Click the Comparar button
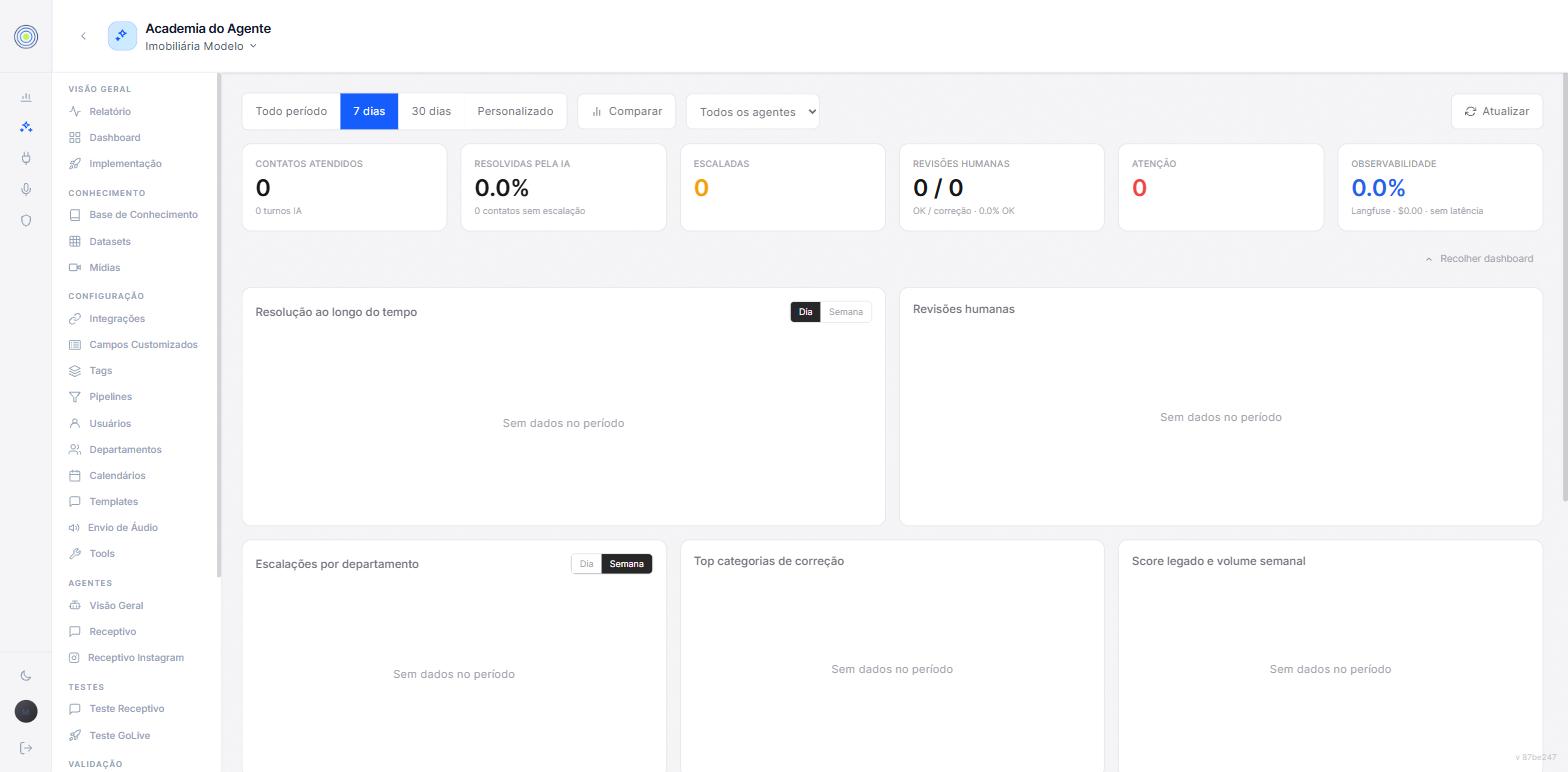1568x772 pixels. coord(626,111)
